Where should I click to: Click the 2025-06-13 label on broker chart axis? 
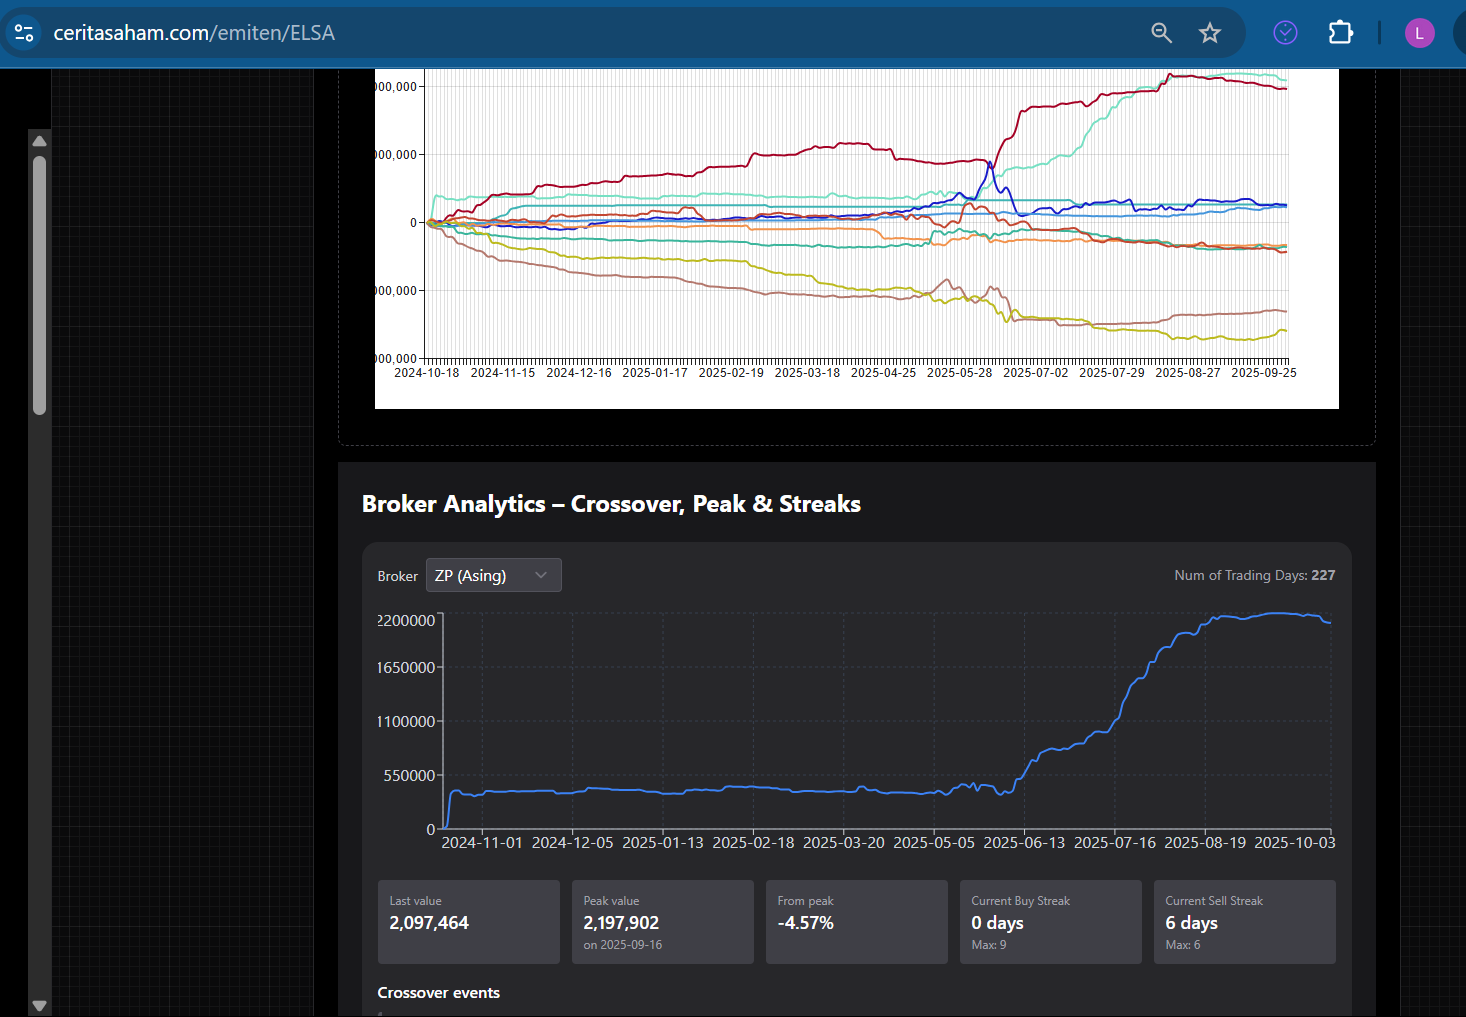(x=1024, y=843)
